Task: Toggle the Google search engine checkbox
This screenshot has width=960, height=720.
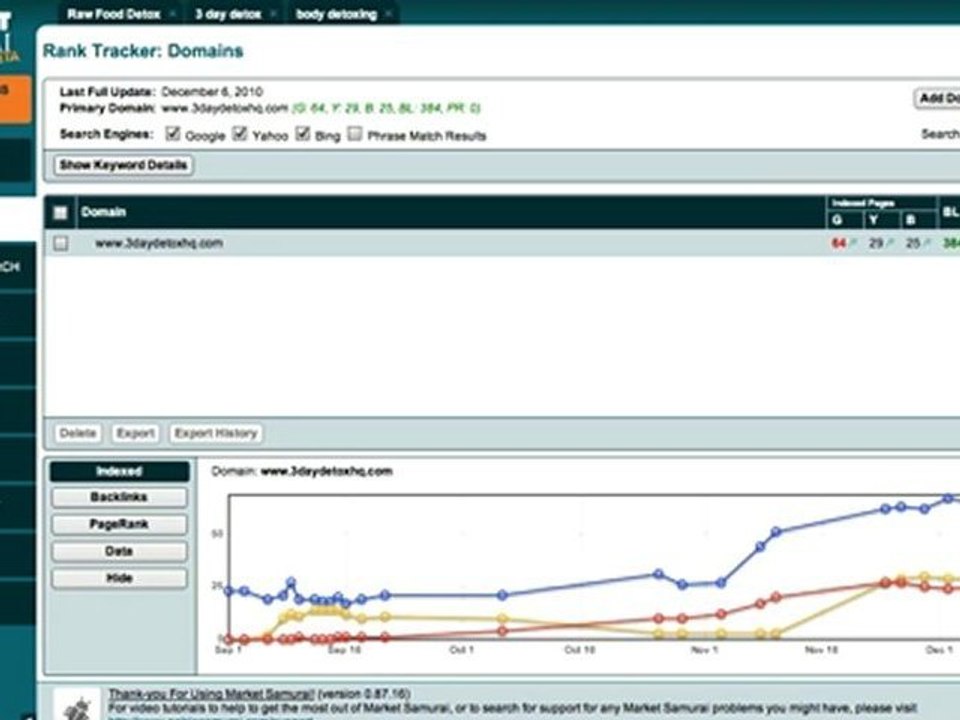Action: coord(173,133)
